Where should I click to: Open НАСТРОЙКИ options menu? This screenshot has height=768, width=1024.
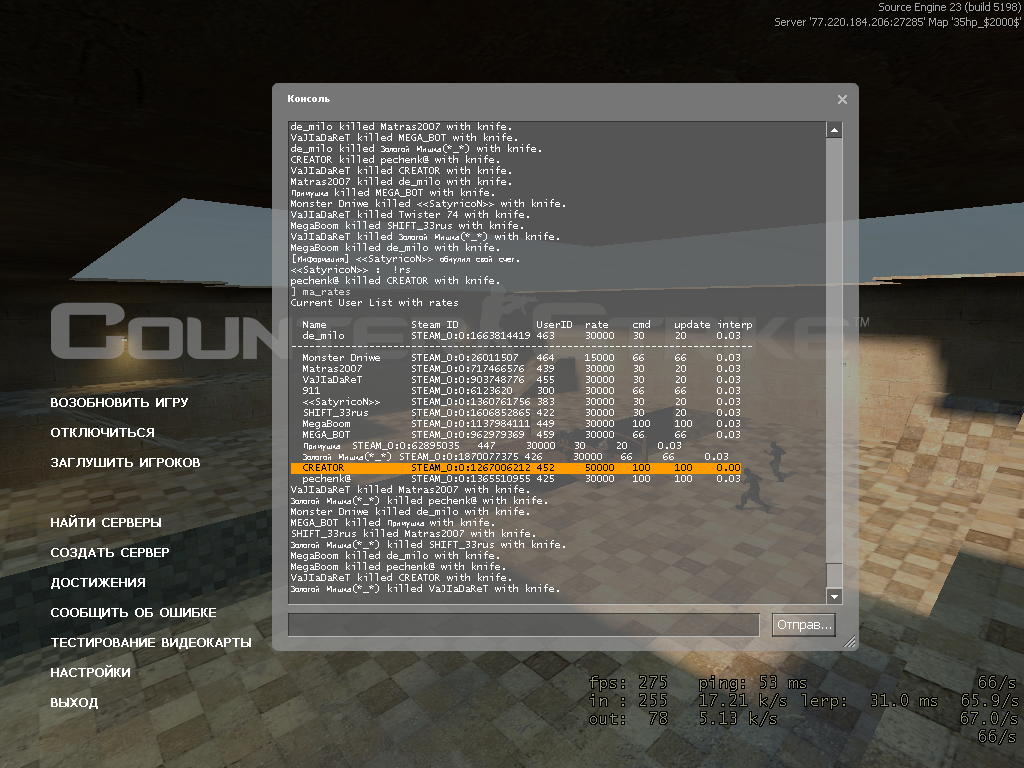pyautogui.click(x=90, y=673)
